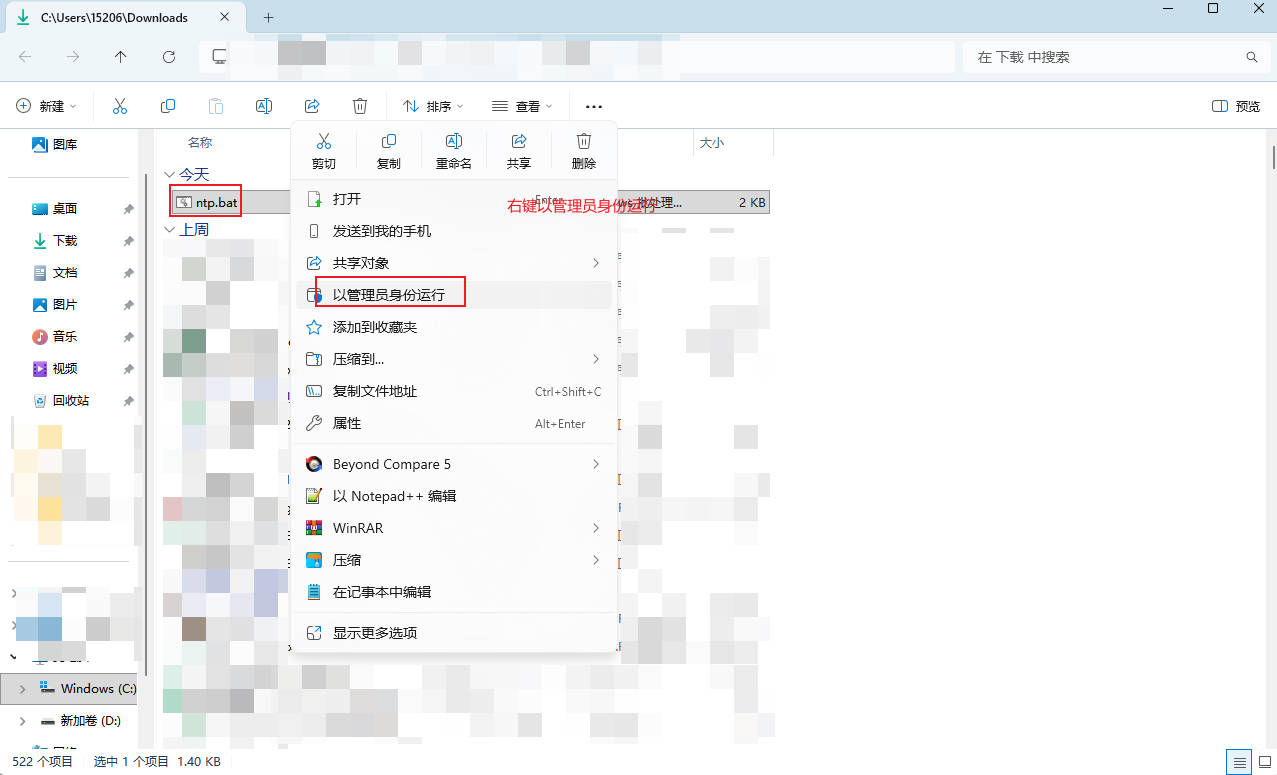The height and width of the screenshot is (775, 1277).
Task: Open the three-dot more options toolbar menu
Action: point(594,106)
